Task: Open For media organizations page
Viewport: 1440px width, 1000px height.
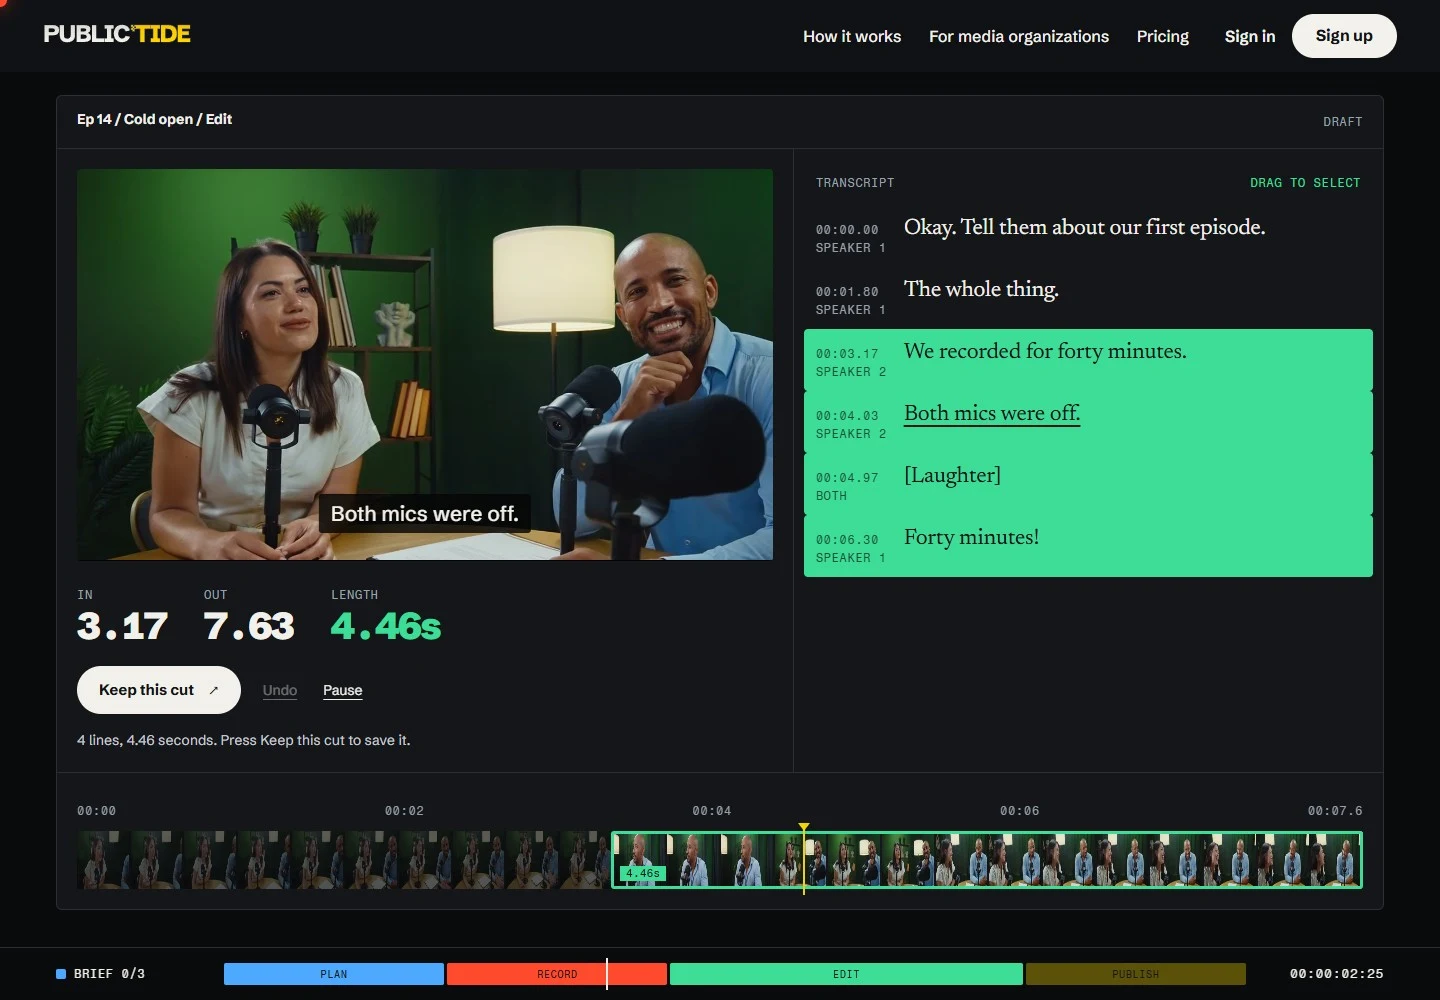Action: click(1019, 36)
